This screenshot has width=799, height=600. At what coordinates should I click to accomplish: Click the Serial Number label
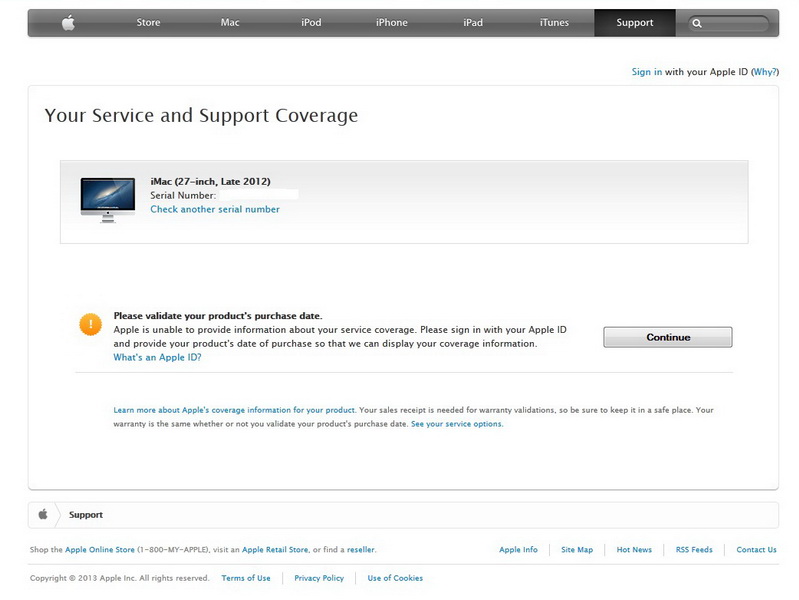pyautogui.click(x=183, y=195)
